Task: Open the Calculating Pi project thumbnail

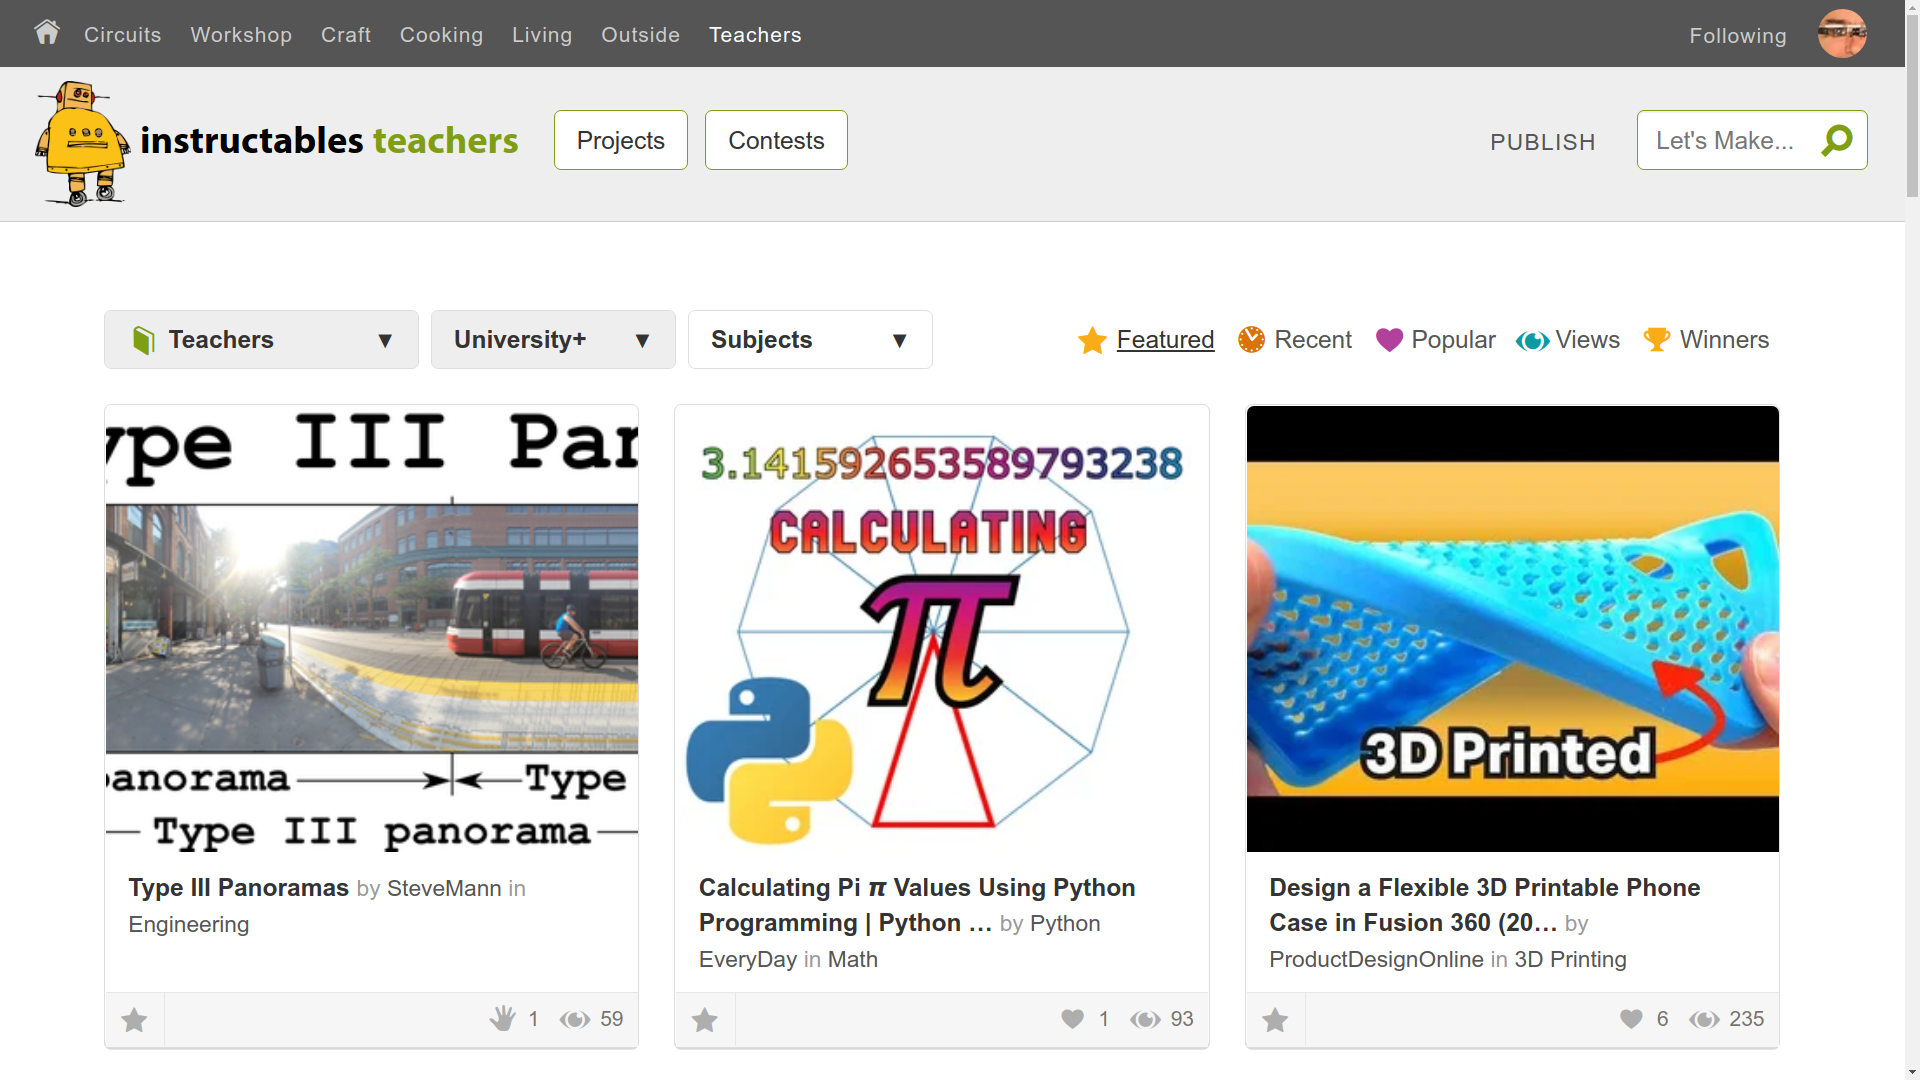Action: (x=941, y=628)
